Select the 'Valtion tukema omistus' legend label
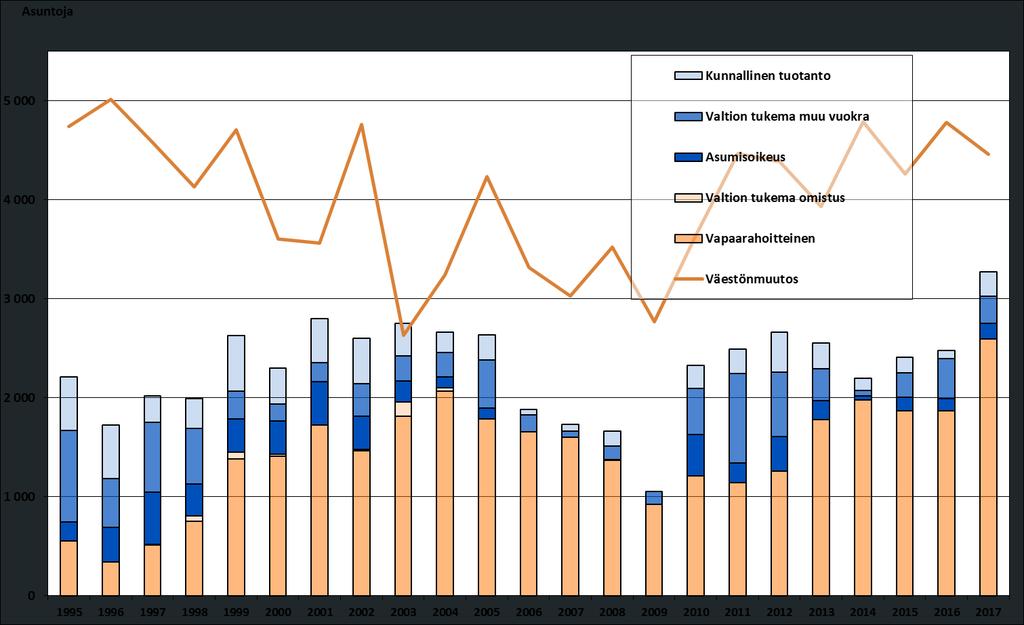This screenshot has height=625, width=1024. 775,198
